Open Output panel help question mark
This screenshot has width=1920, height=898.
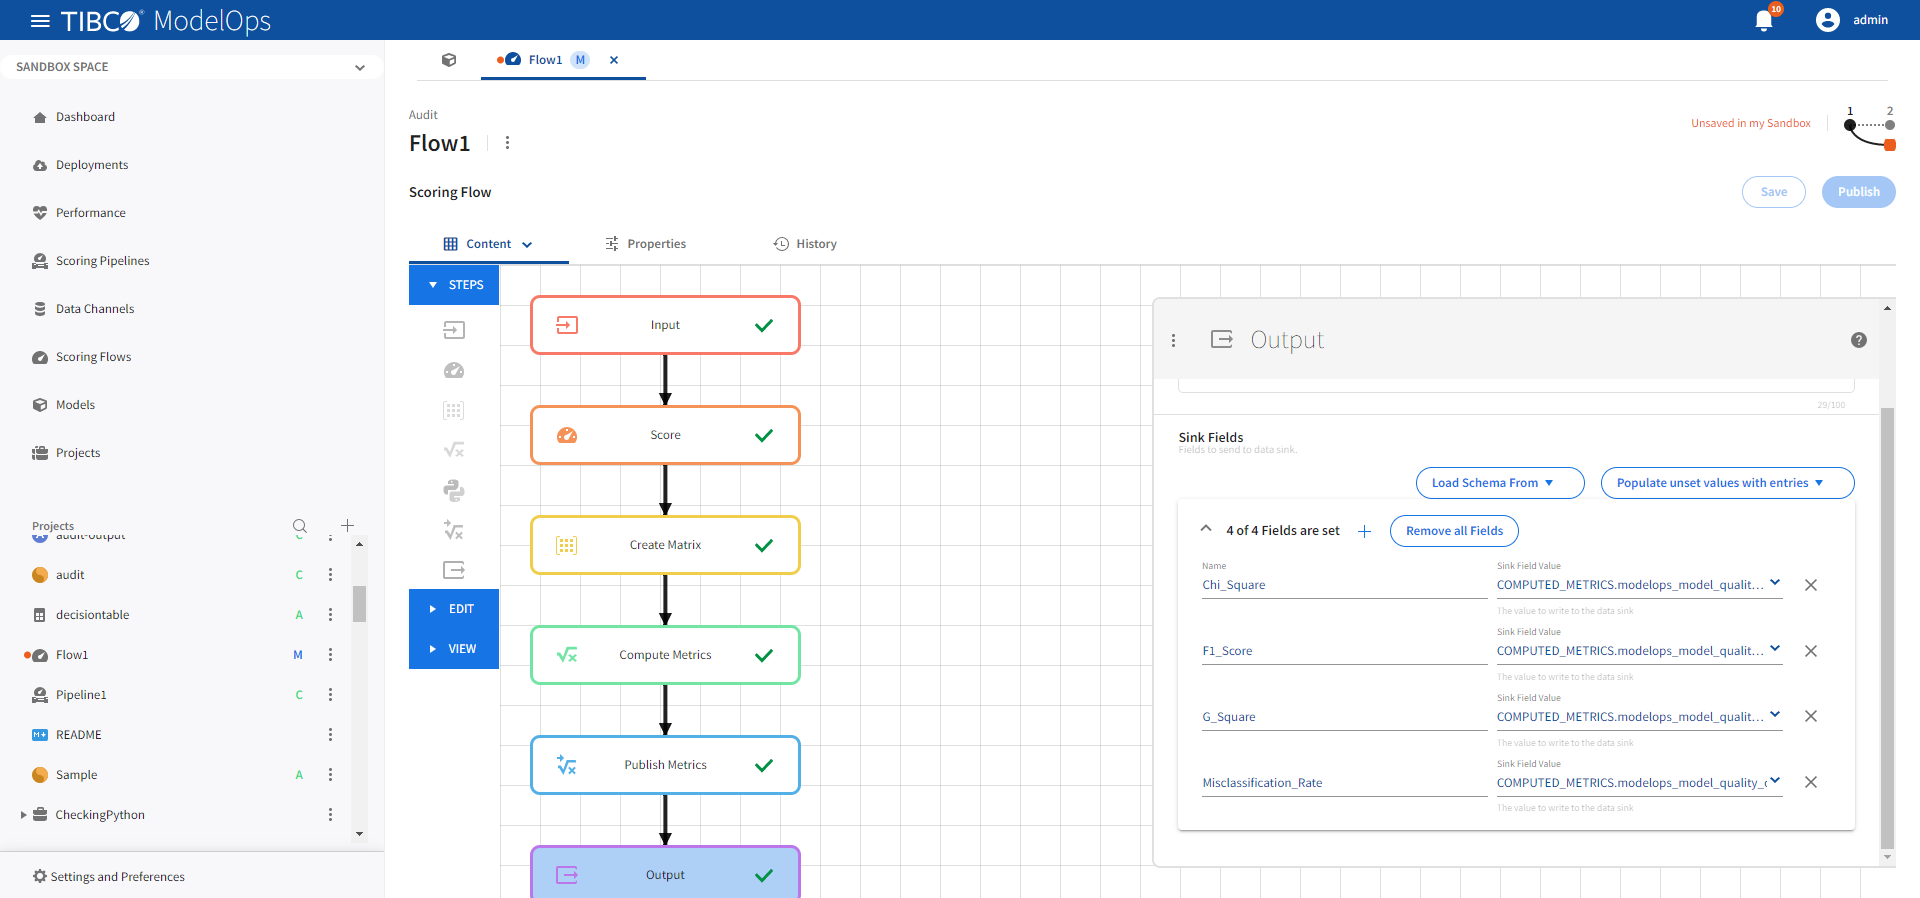[1858, 340]
